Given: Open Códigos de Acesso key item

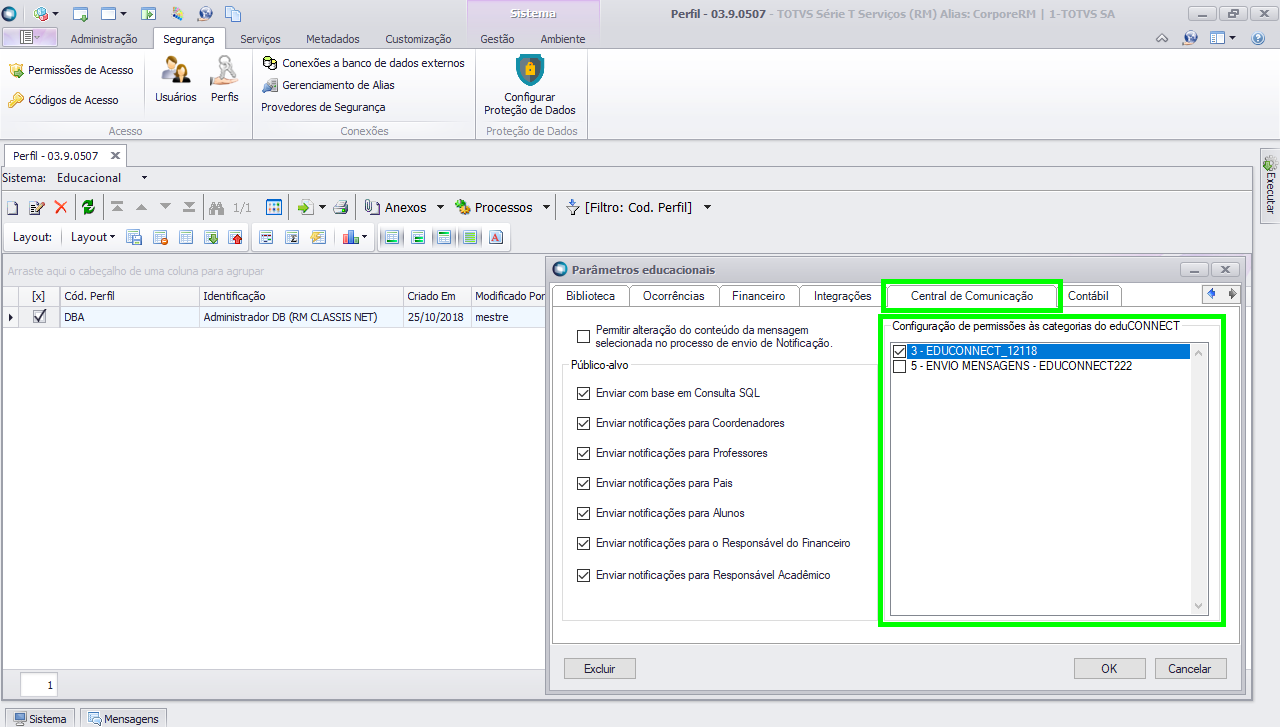Looking at the screenshot, I should (x=64, y=100).
